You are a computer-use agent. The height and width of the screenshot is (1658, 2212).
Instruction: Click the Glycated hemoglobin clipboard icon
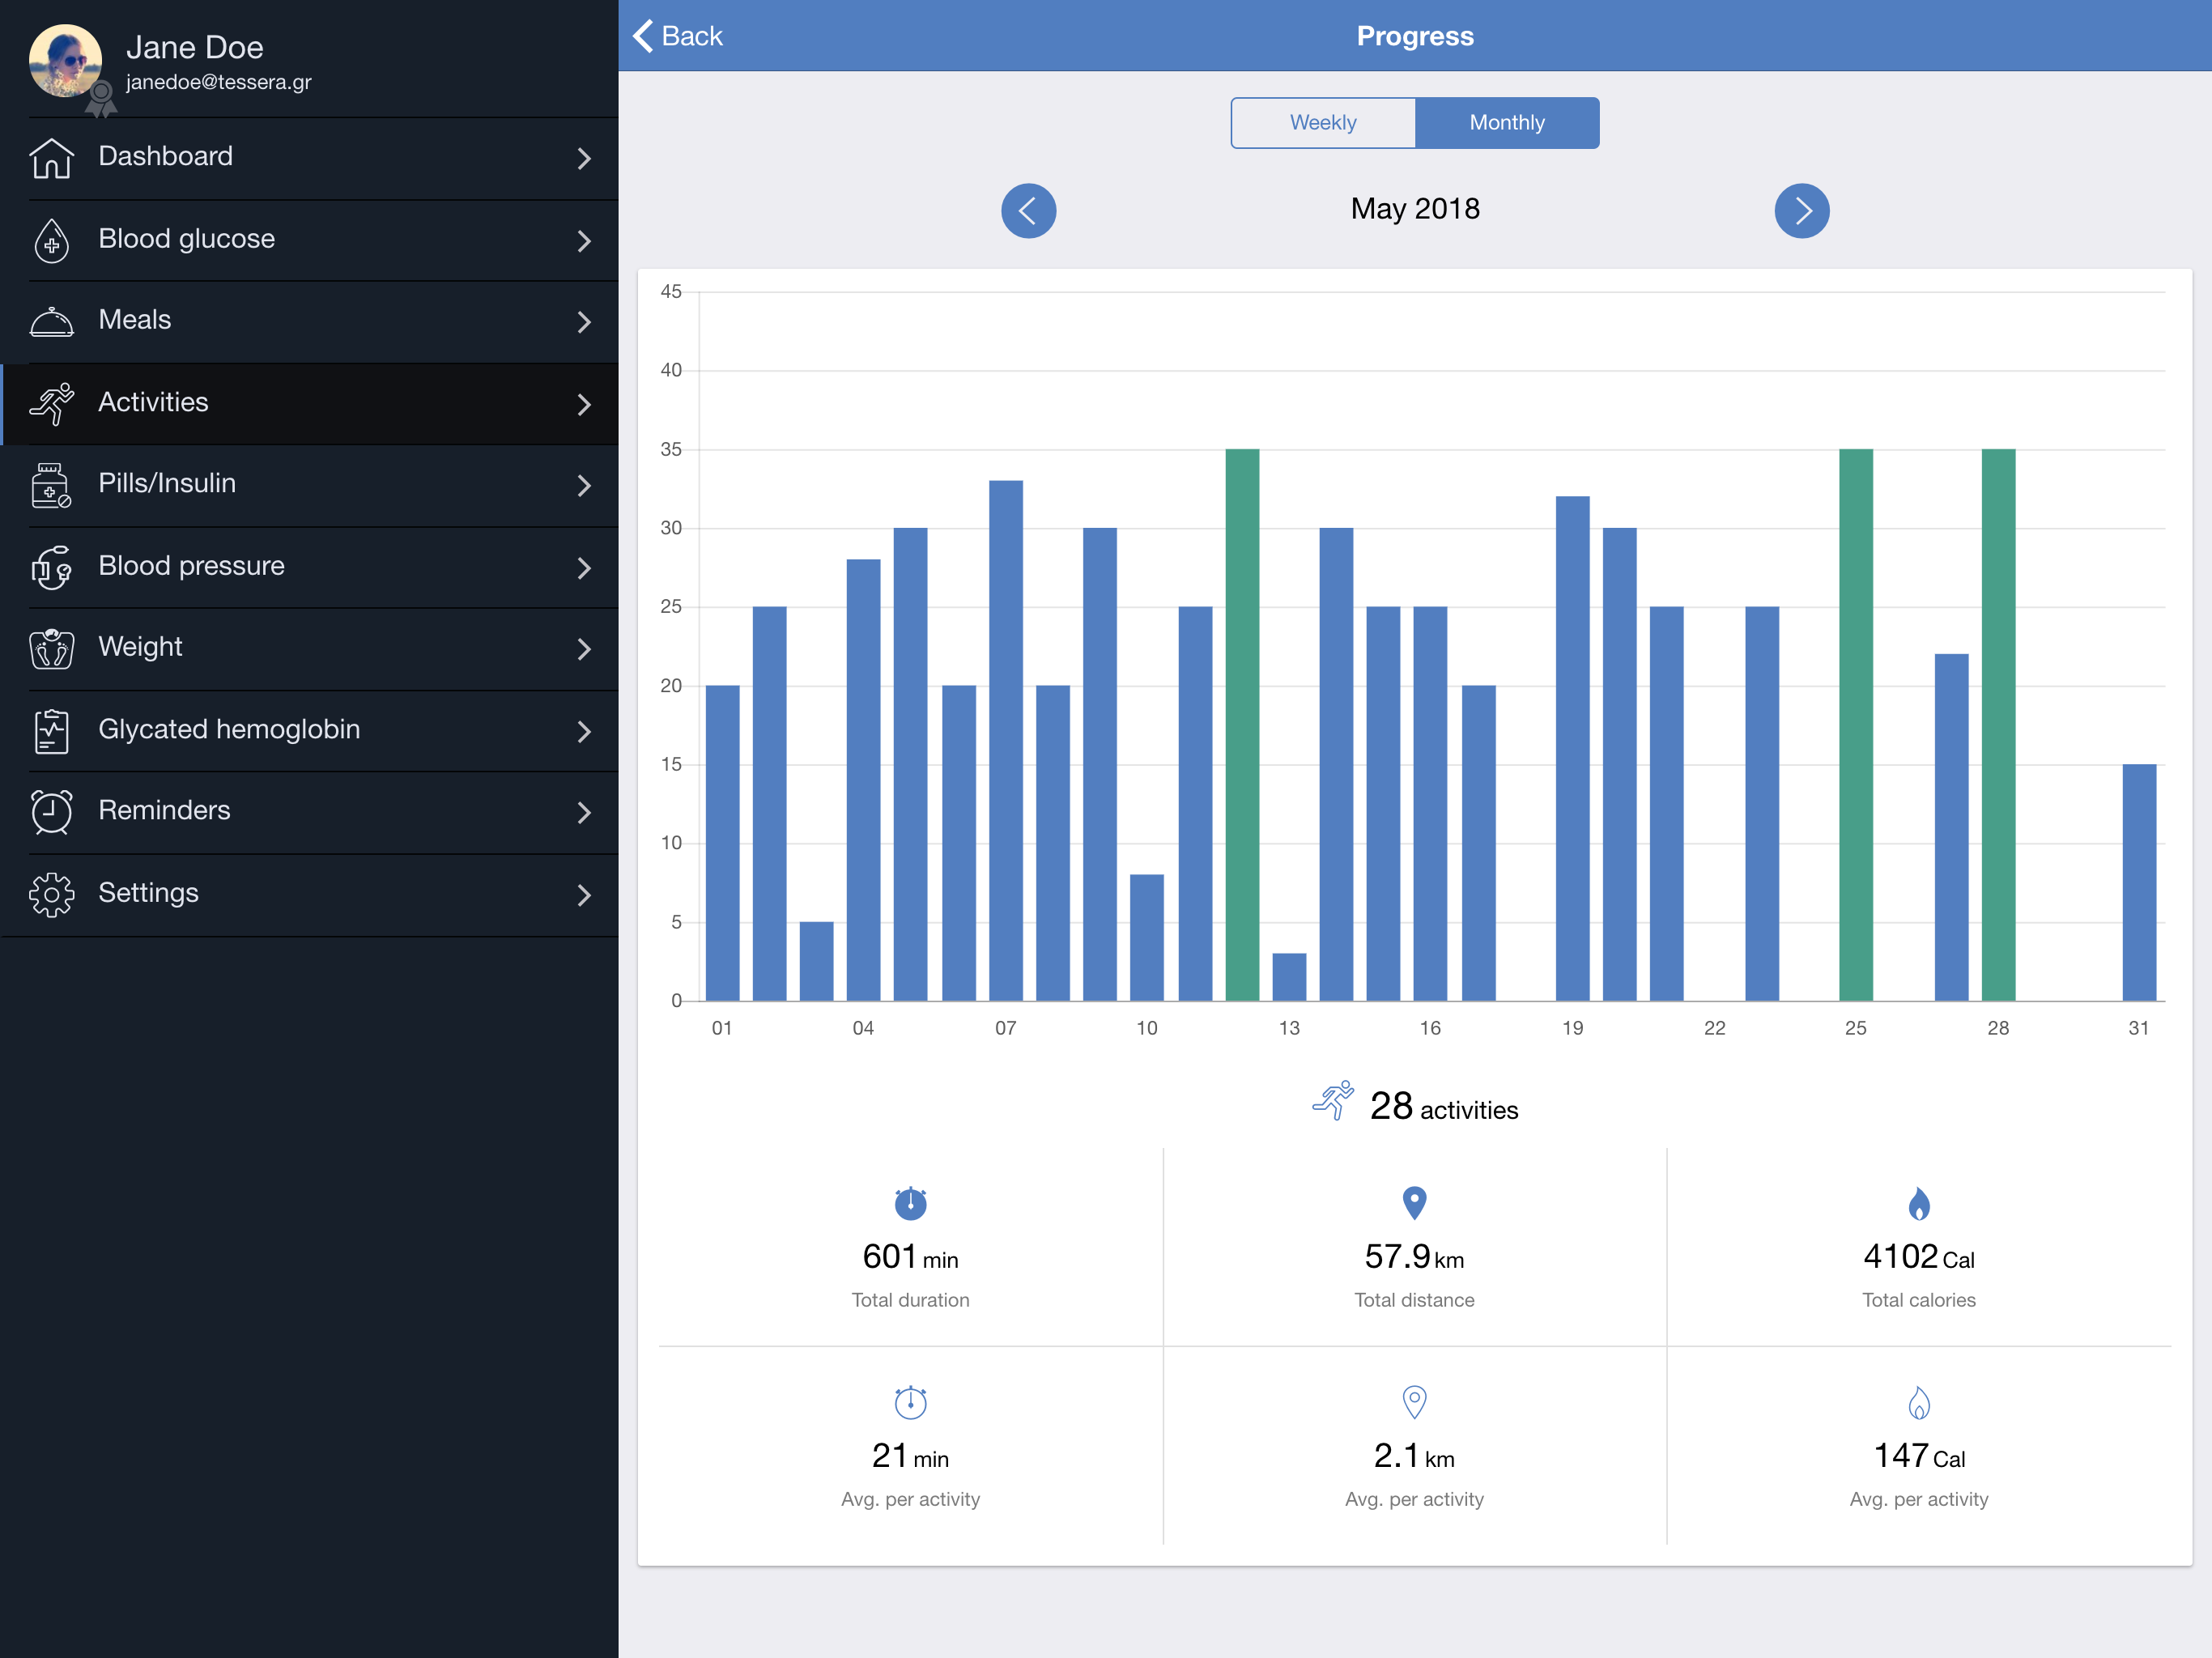click(x=51, y=730)
